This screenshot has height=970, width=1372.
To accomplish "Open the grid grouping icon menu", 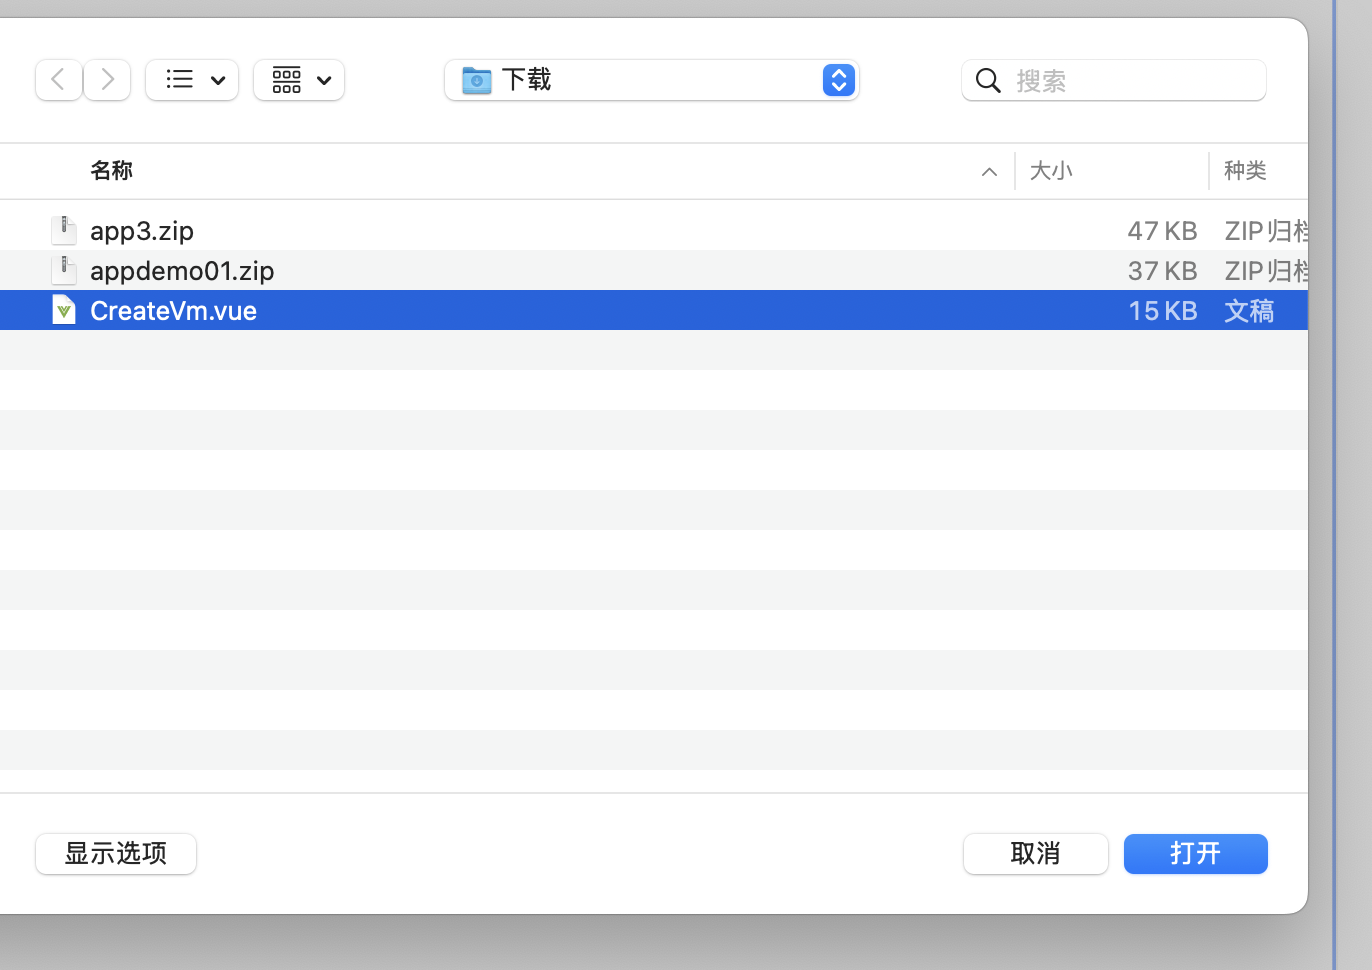I will [x=287, y=80].
